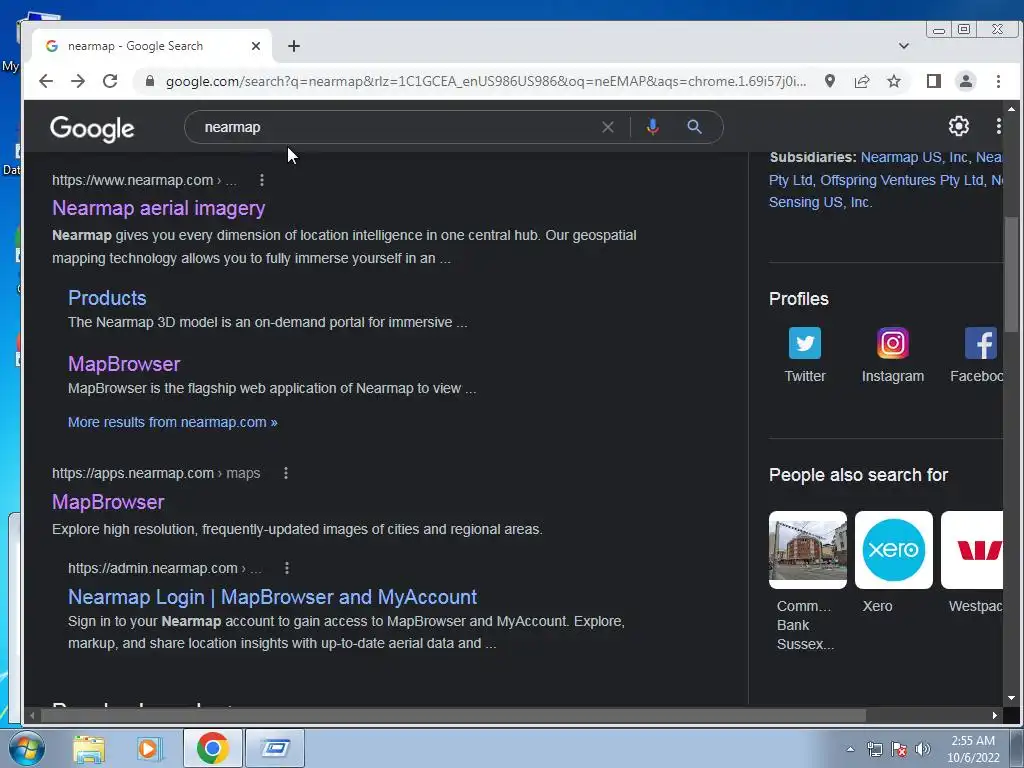
Task: Share this page icon
Action: 862,81
